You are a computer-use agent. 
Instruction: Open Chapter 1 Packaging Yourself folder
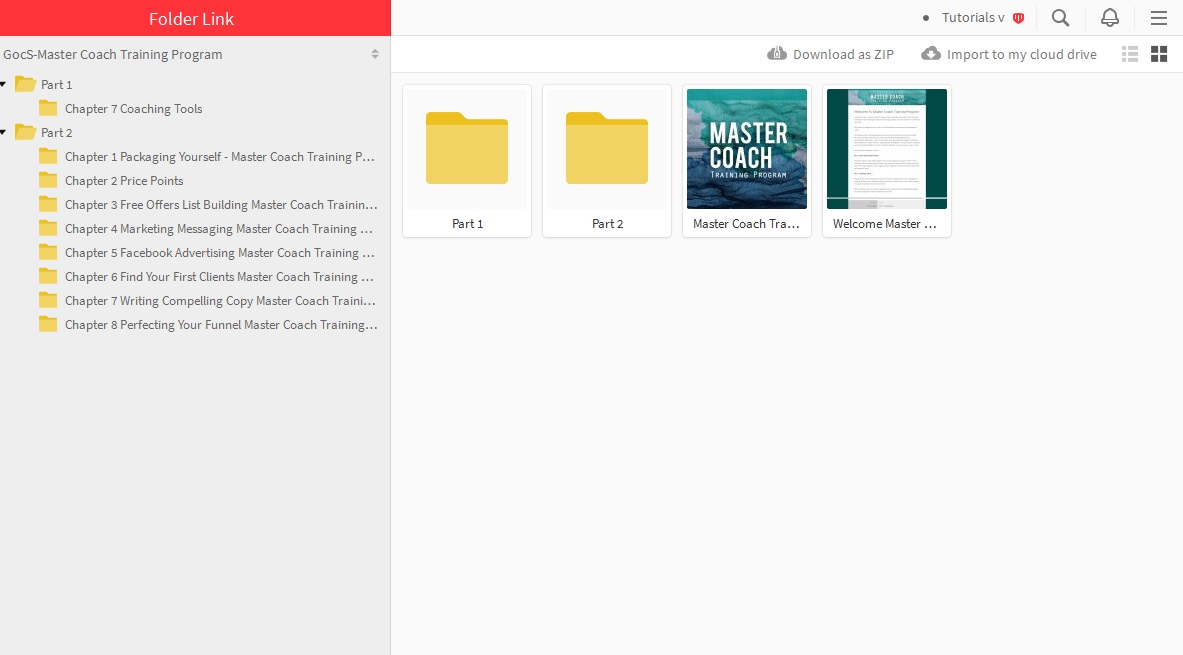220,157
